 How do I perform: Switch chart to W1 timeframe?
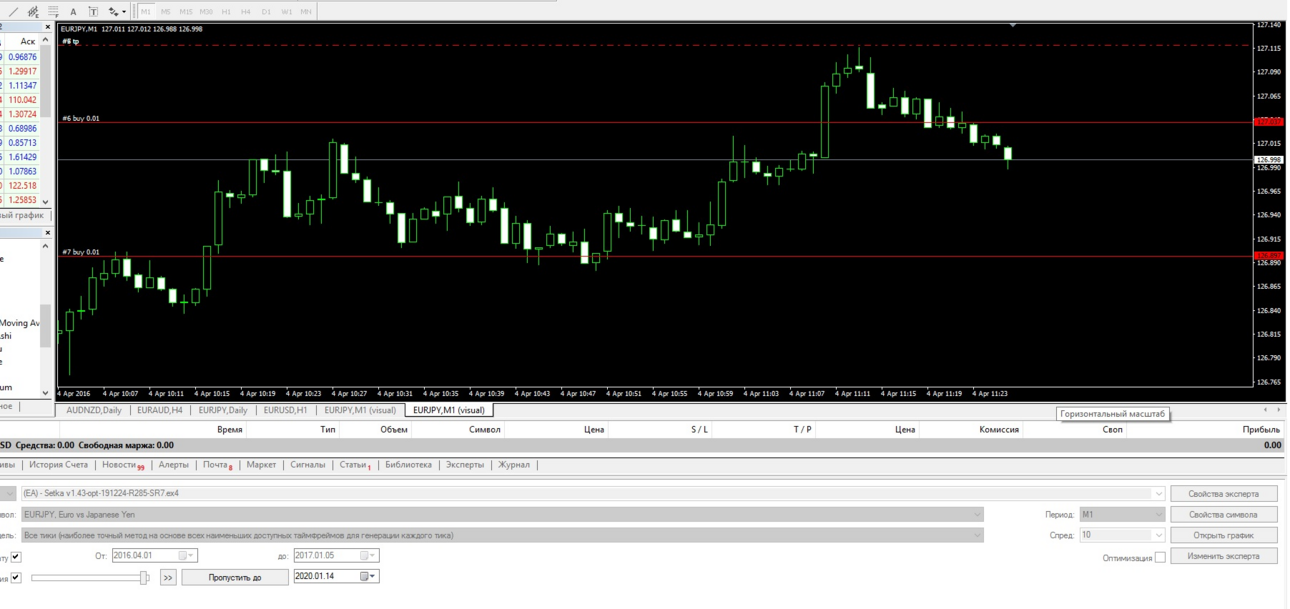[286, 12]
